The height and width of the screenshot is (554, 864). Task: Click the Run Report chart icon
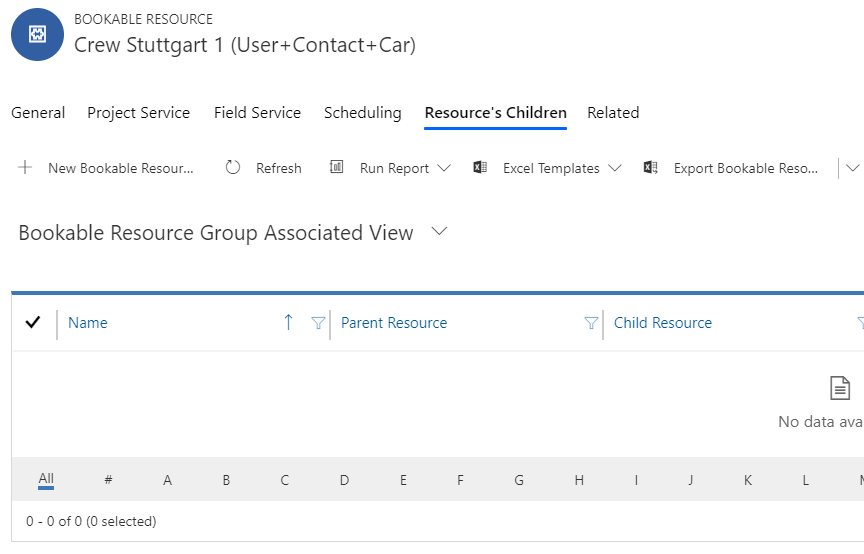pyautogui.click(x=337, y=166)
